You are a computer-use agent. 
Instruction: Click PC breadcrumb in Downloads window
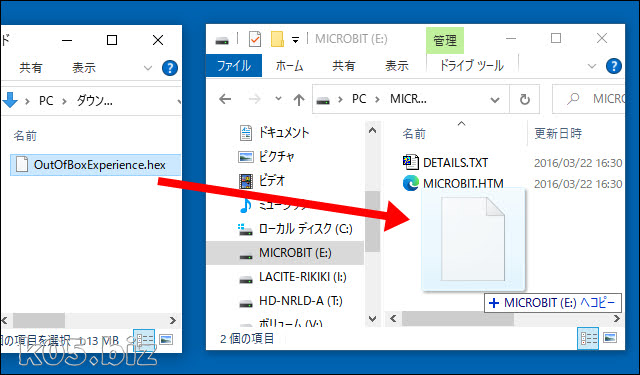point(46,101)
